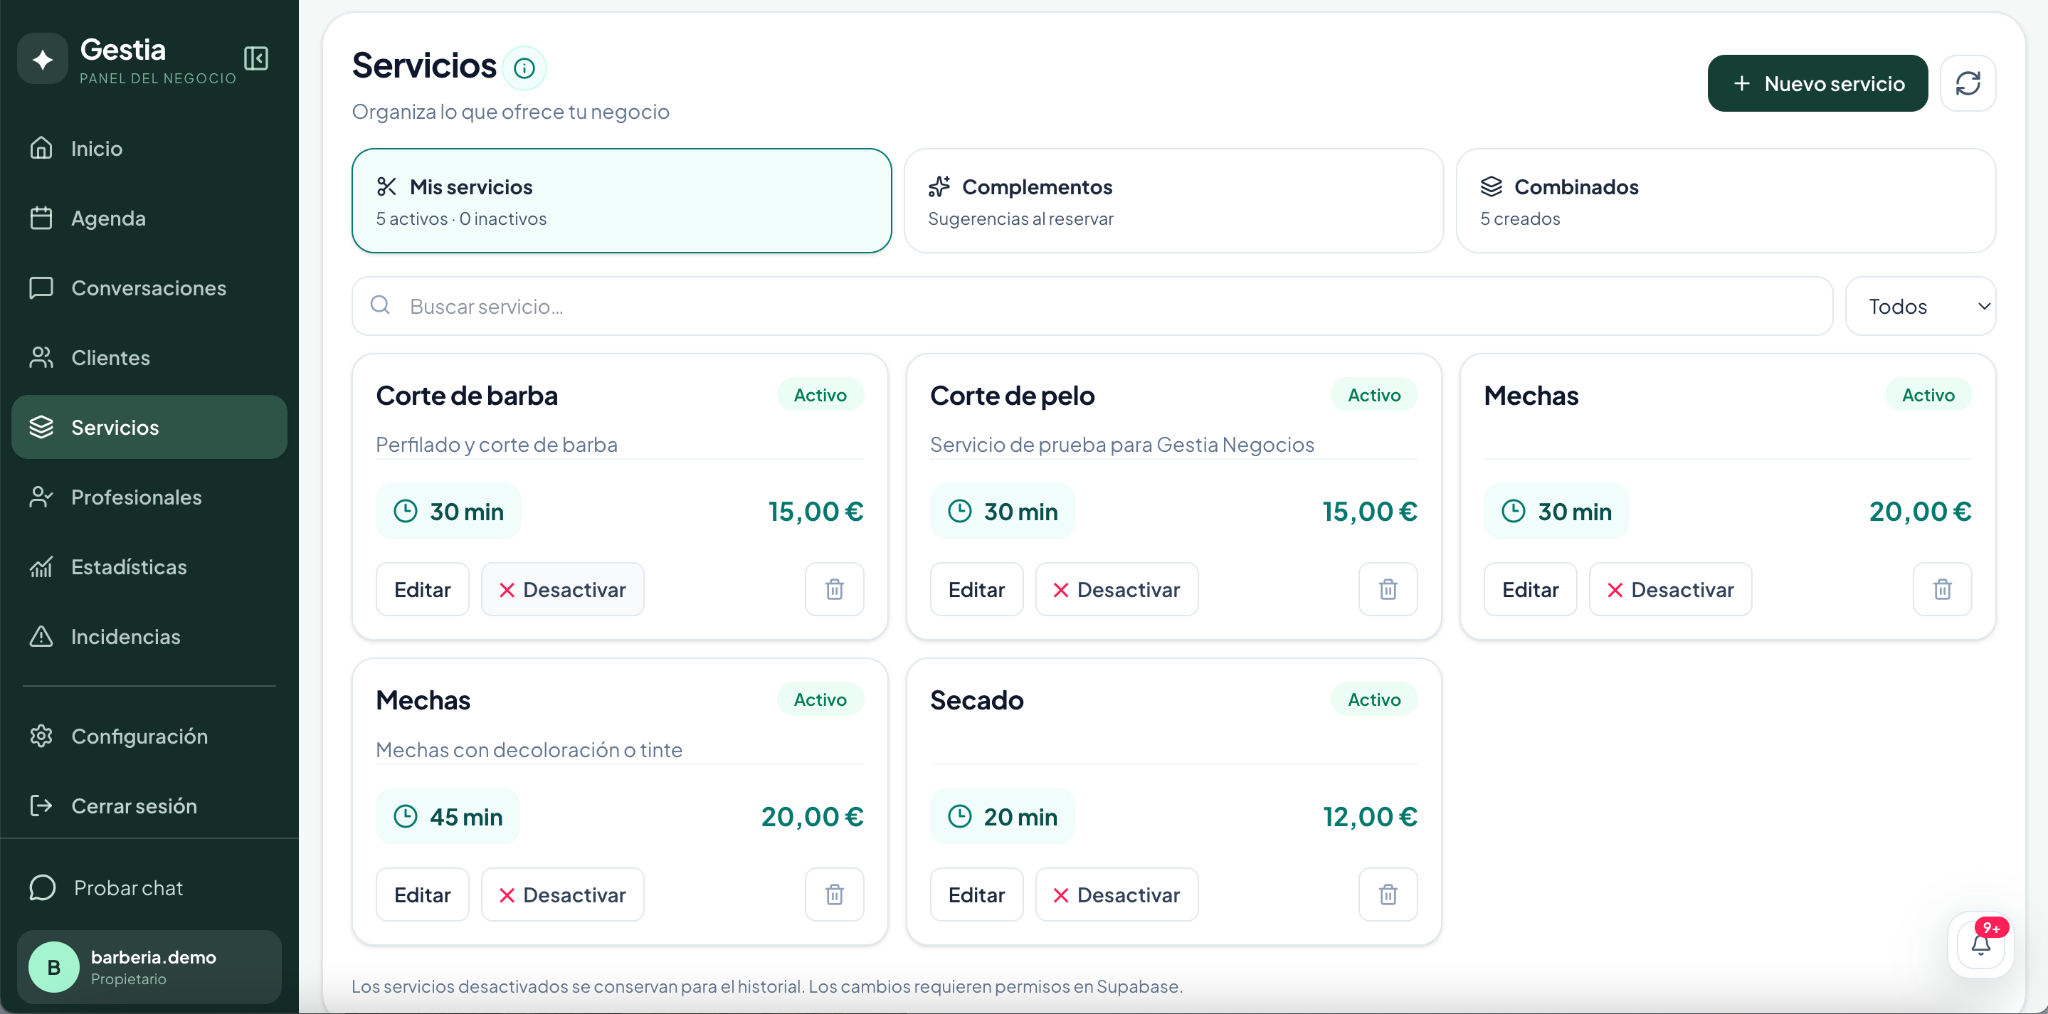Open the Todos filter dropdown
The image size is (2048, 1014).
coord(1920,306)
